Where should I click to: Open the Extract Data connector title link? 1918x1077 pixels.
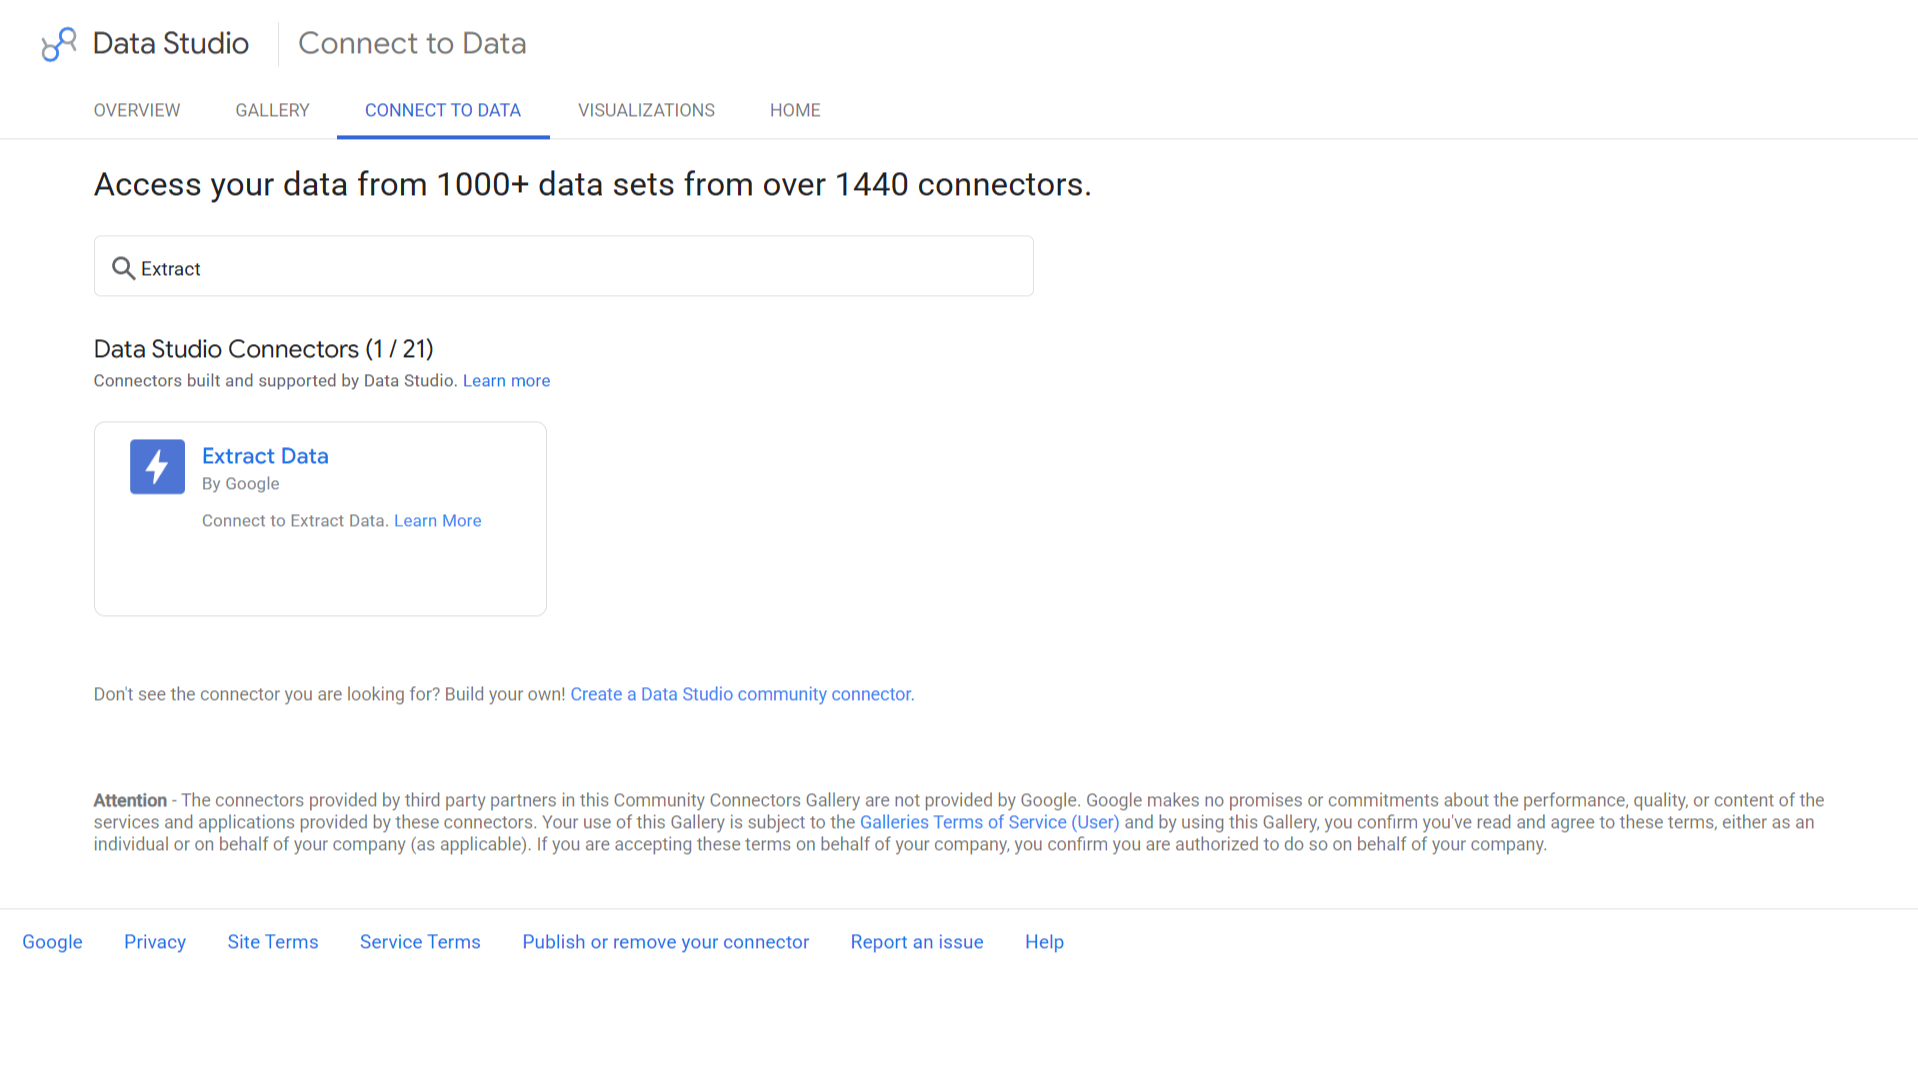click(265, 456)
